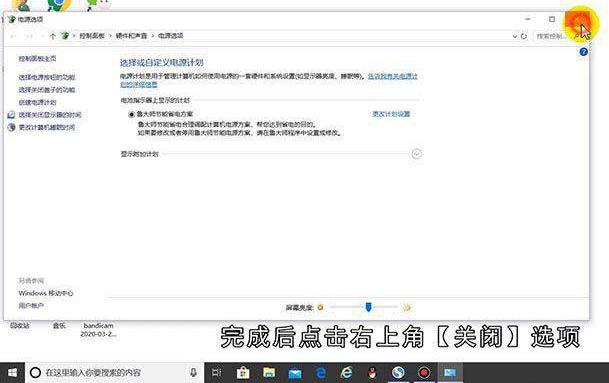This screenshot has height=383, width=609.
Task: Open File Explorer from the taskbar
Action: 269,373
